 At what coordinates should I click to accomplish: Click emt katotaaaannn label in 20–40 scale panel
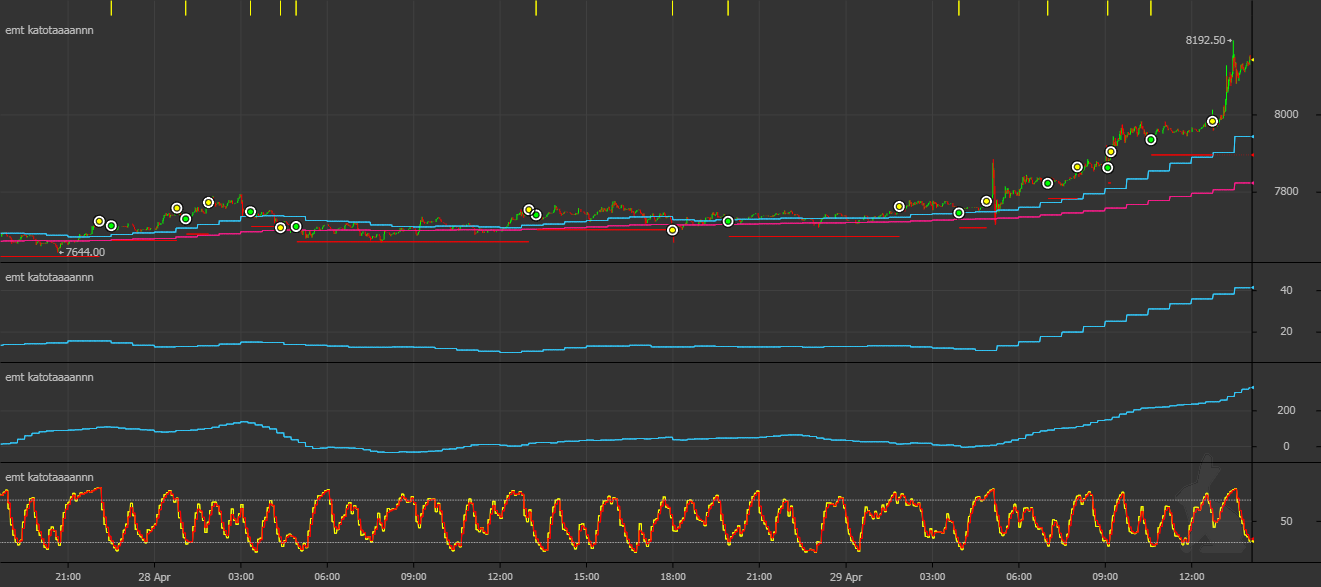50,277
